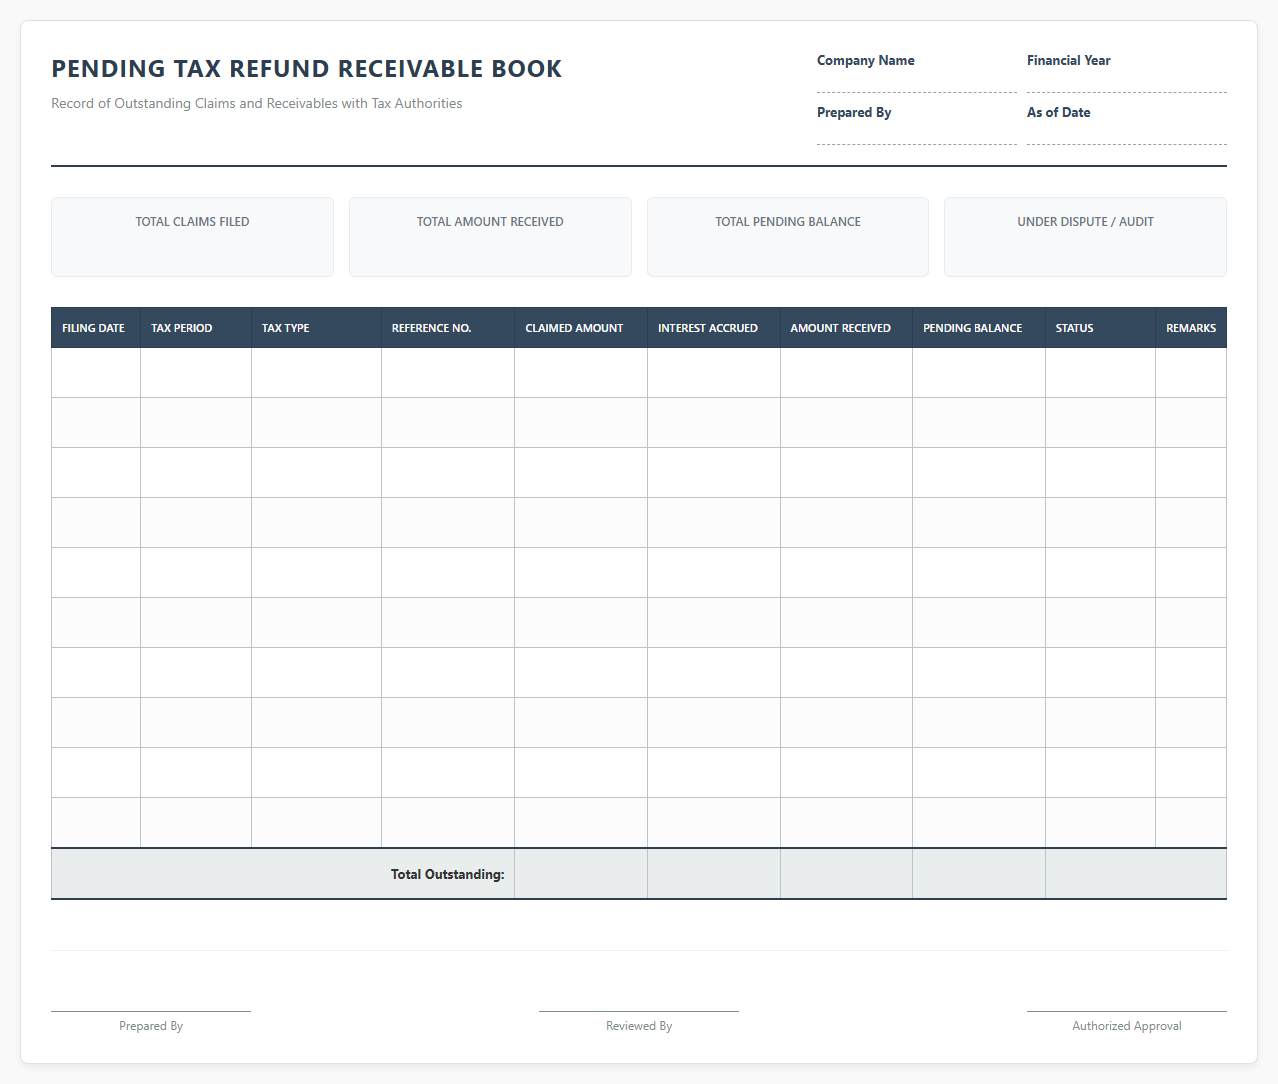The height and width of the screenshot is (1084, 1278).
Task: Click the Pending Tax Refund Receivable Book title
Action: pos(307,69)
